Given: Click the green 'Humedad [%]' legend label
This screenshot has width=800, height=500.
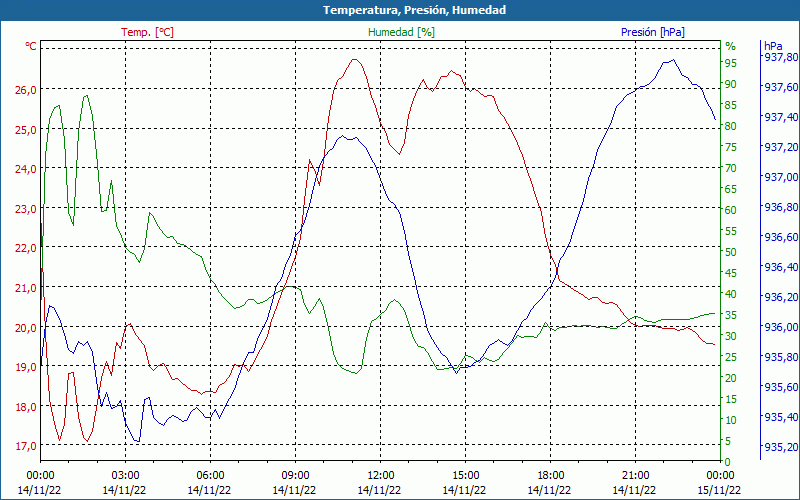Looking at the screenshot, I should coord(401,32).
